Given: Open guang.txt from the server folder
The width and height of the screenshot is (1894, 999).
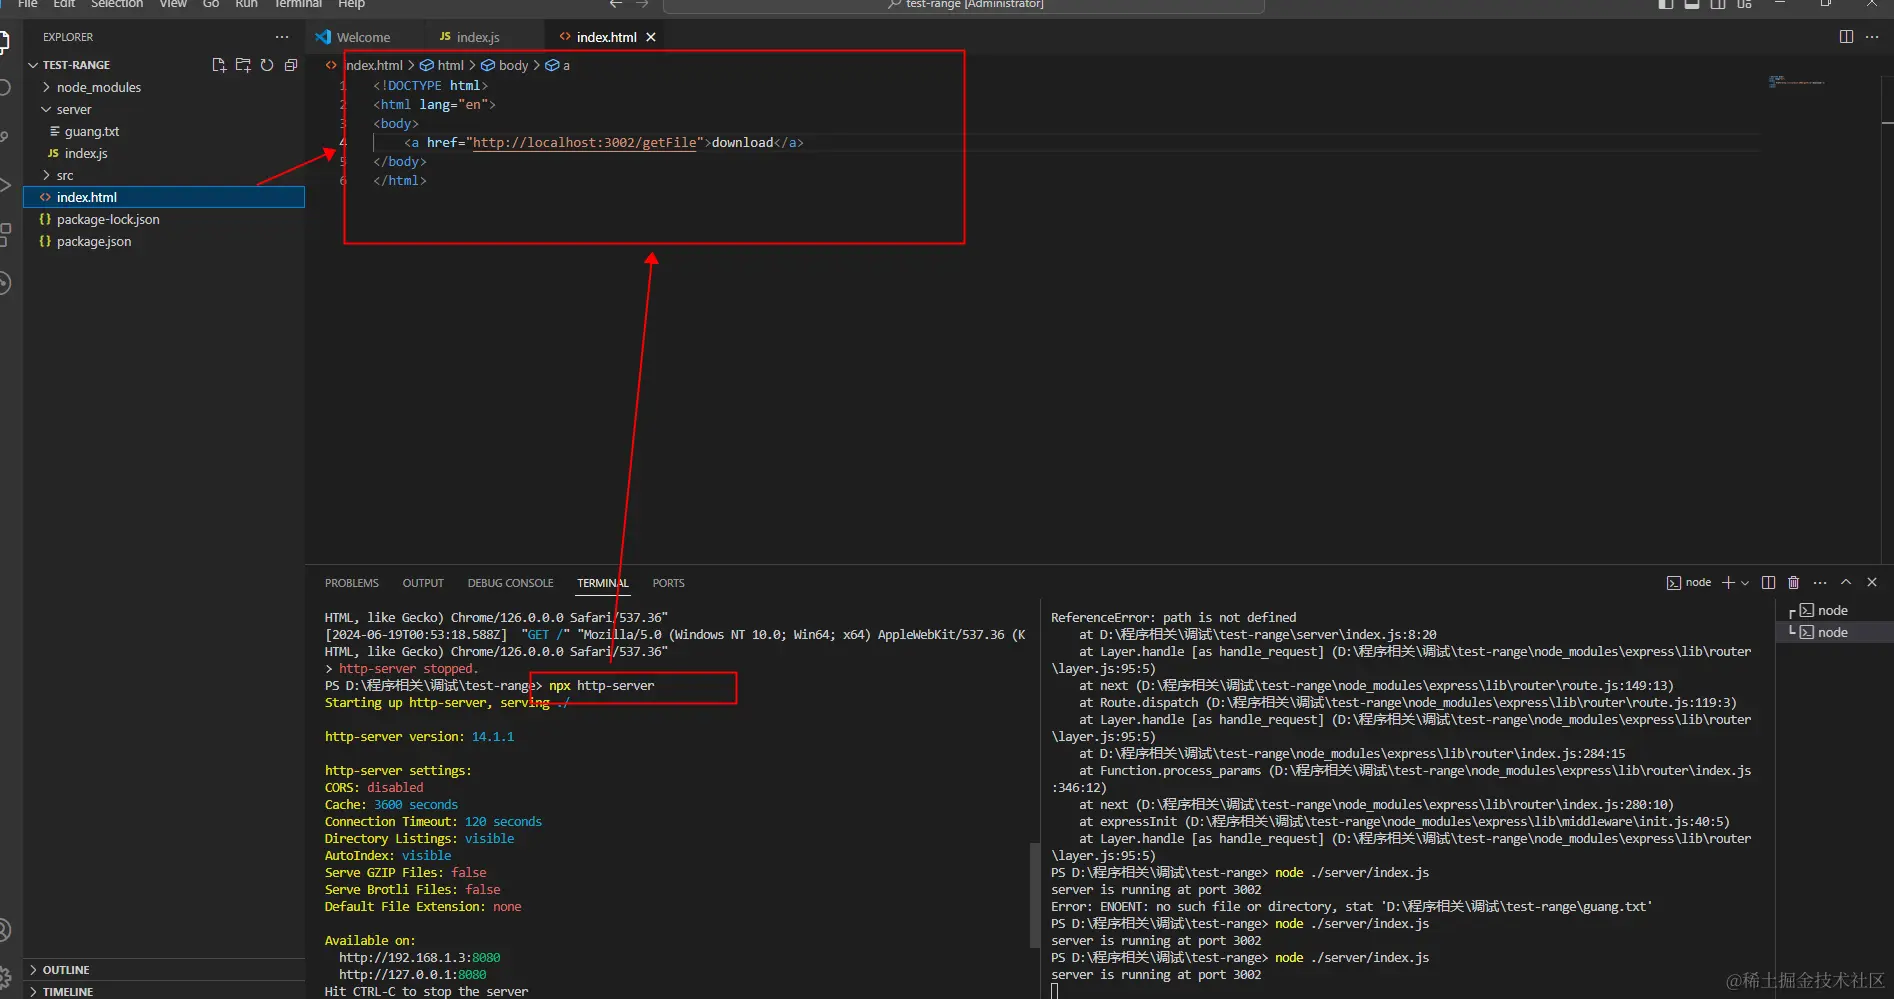Looking at the screenshot, I should tap(92, 131).
